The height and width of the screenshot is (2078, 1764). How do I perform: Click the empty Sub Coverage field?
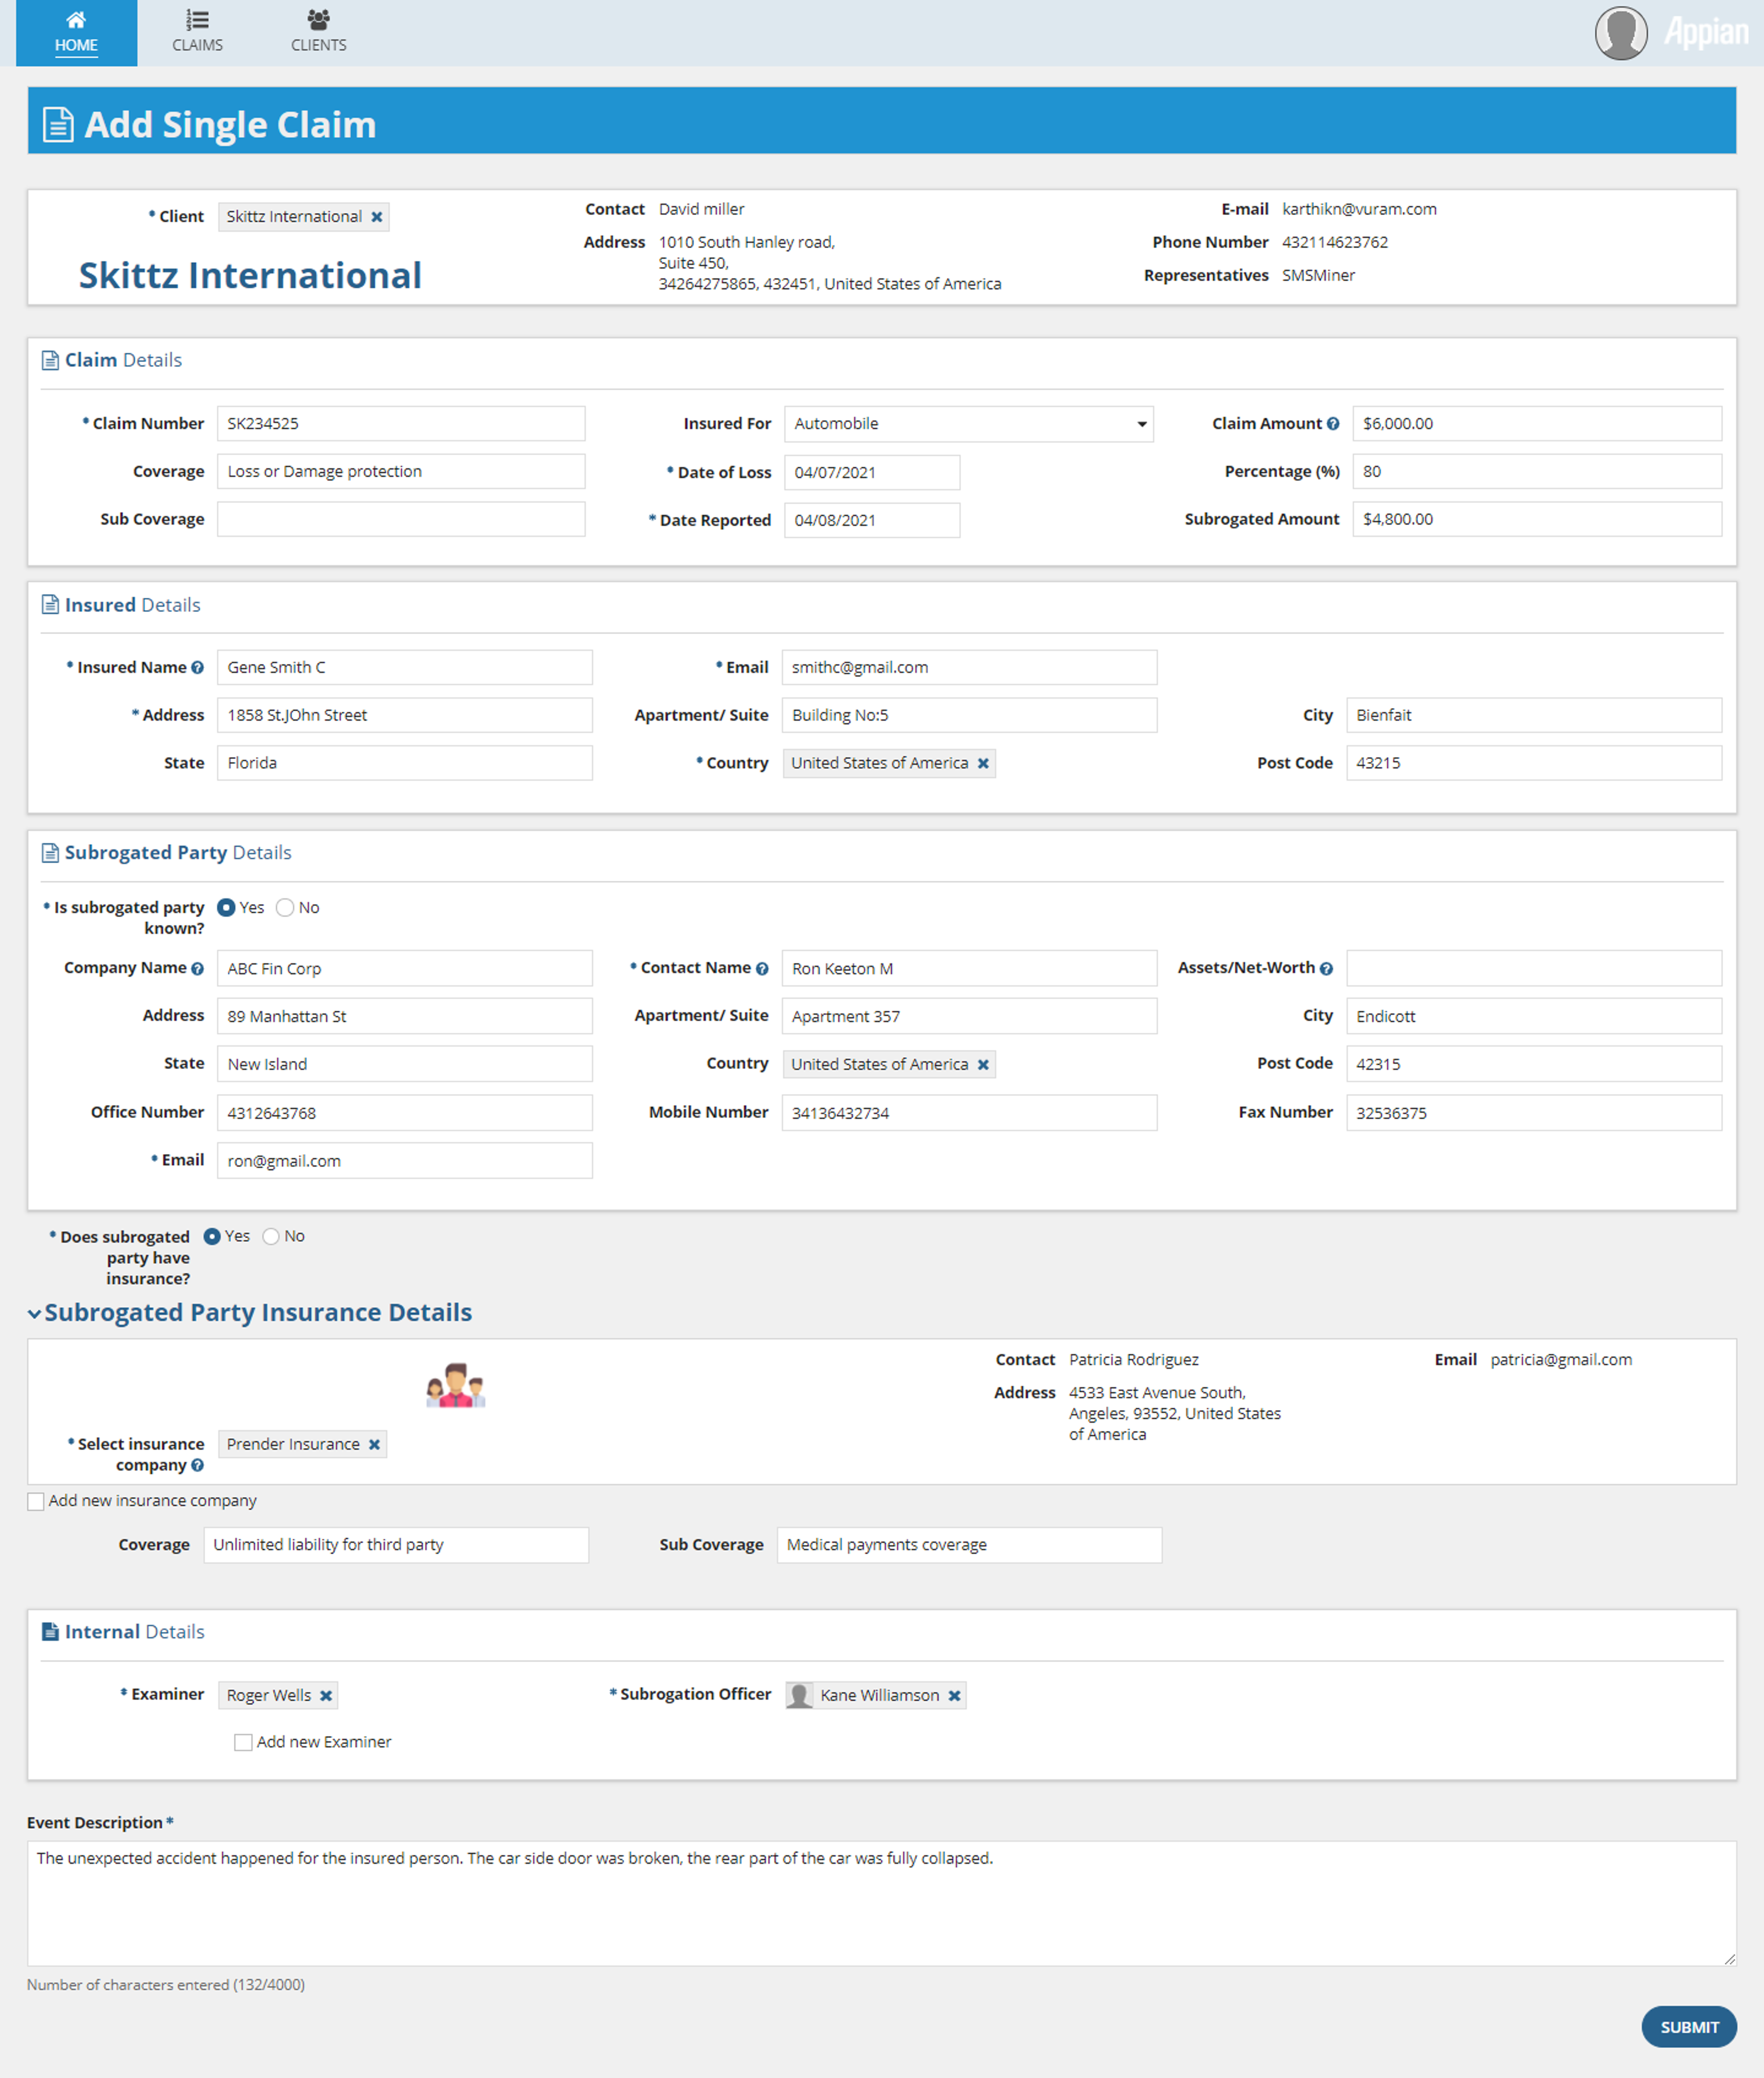point(401,520)
